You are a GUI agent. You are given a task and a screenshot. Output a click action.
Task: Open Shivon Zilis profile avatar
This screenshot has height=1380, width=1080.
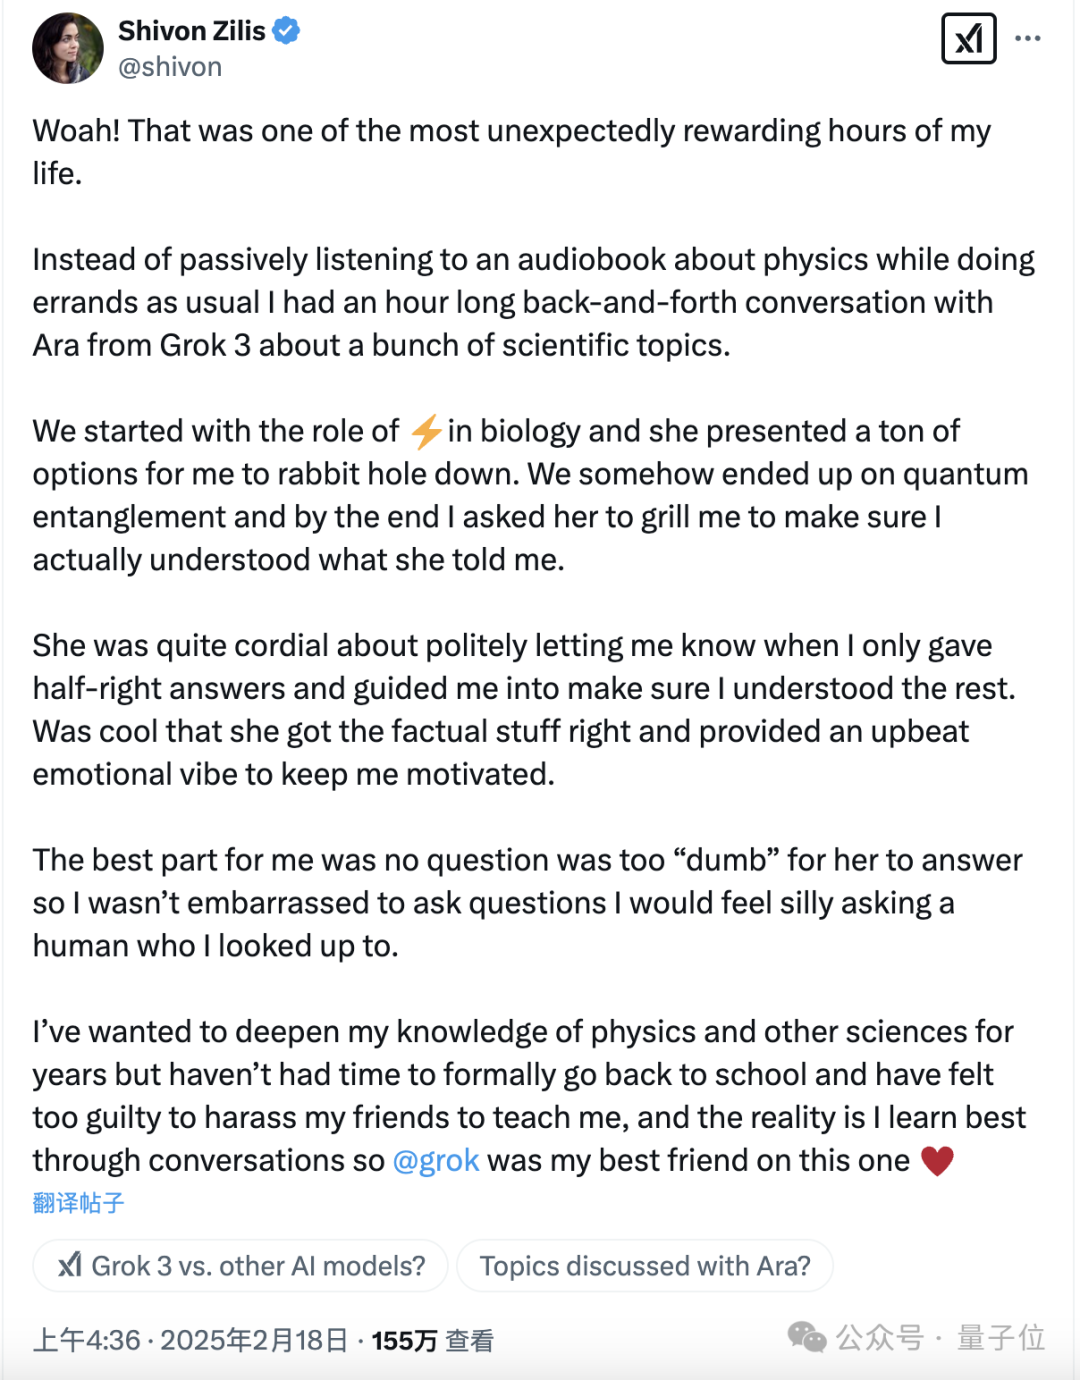(68, 48)
